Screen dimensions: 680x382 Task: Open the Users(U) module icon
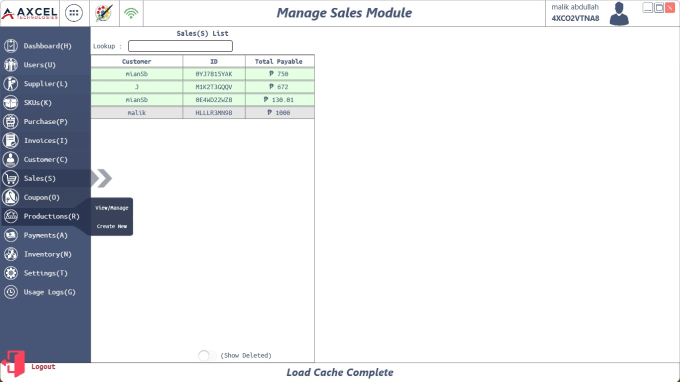pyautogui.click(x=11, y=65)
